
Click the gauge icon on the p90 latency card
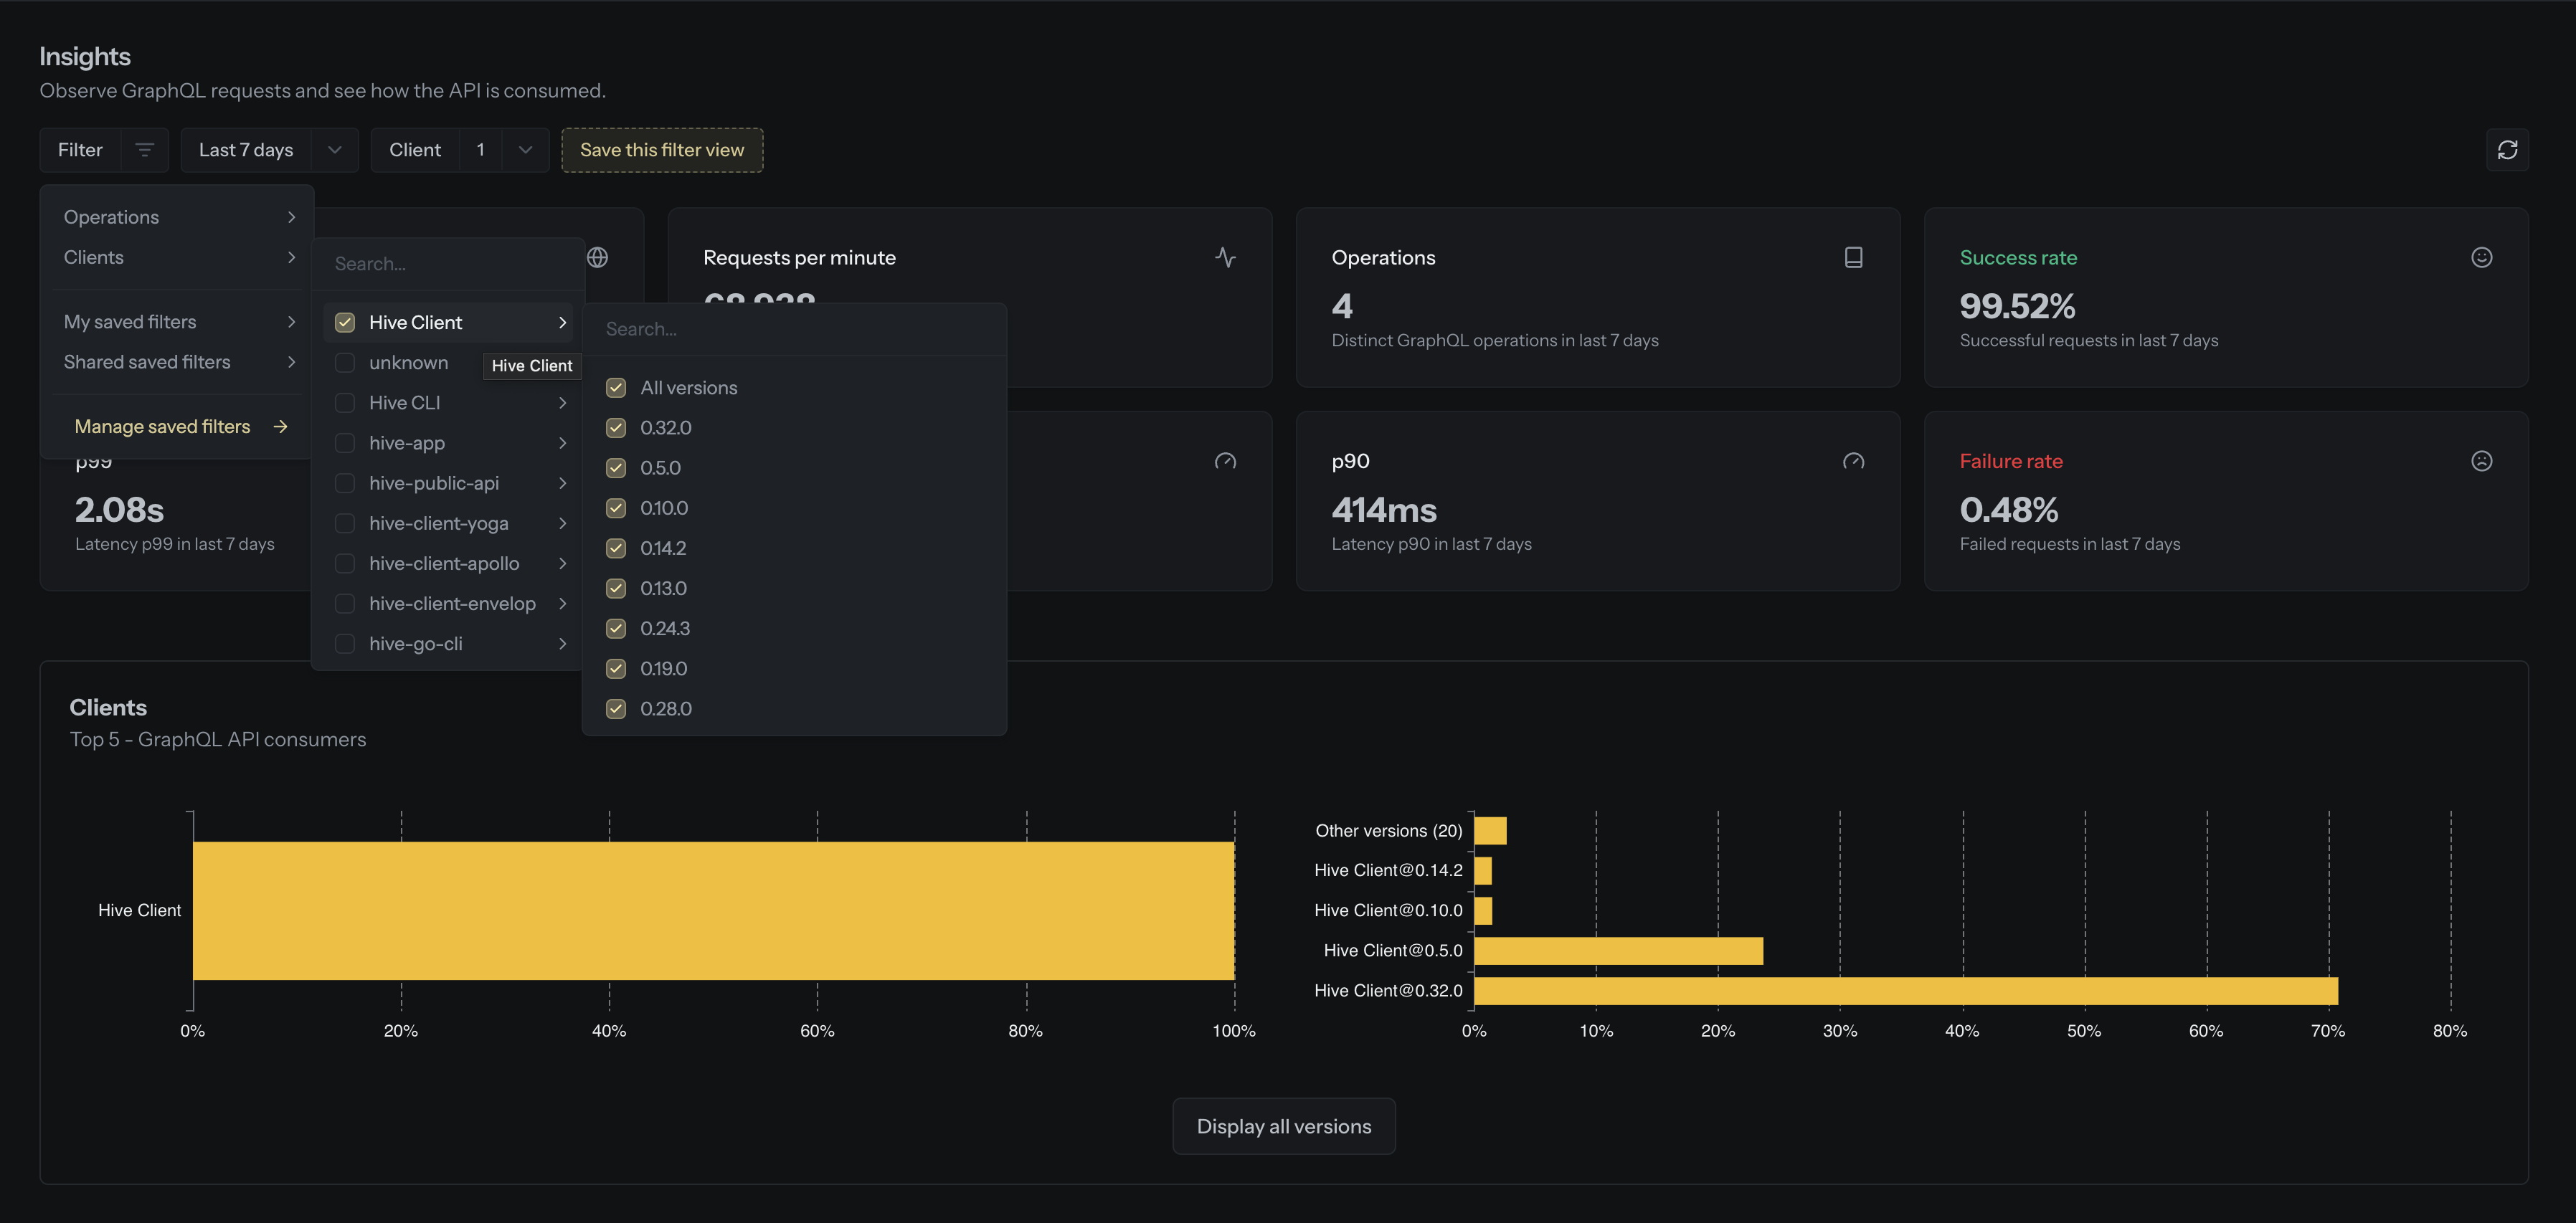(1853, 461)
